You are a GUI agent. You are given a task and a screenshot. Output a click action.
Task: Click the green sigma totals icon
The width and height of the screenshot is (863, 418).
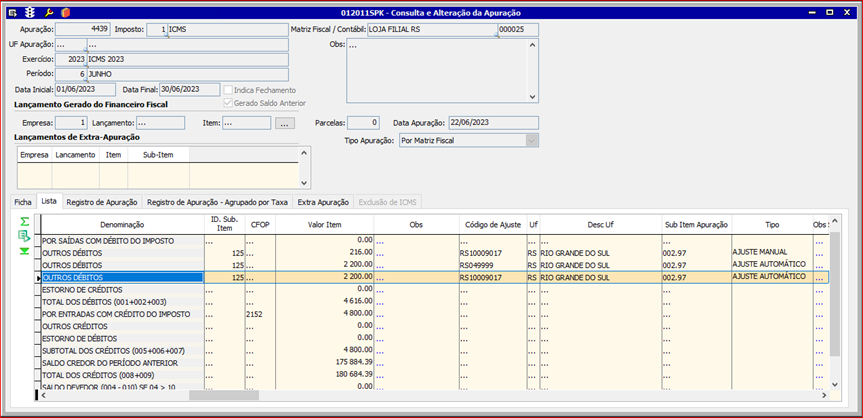pos(24,221)
